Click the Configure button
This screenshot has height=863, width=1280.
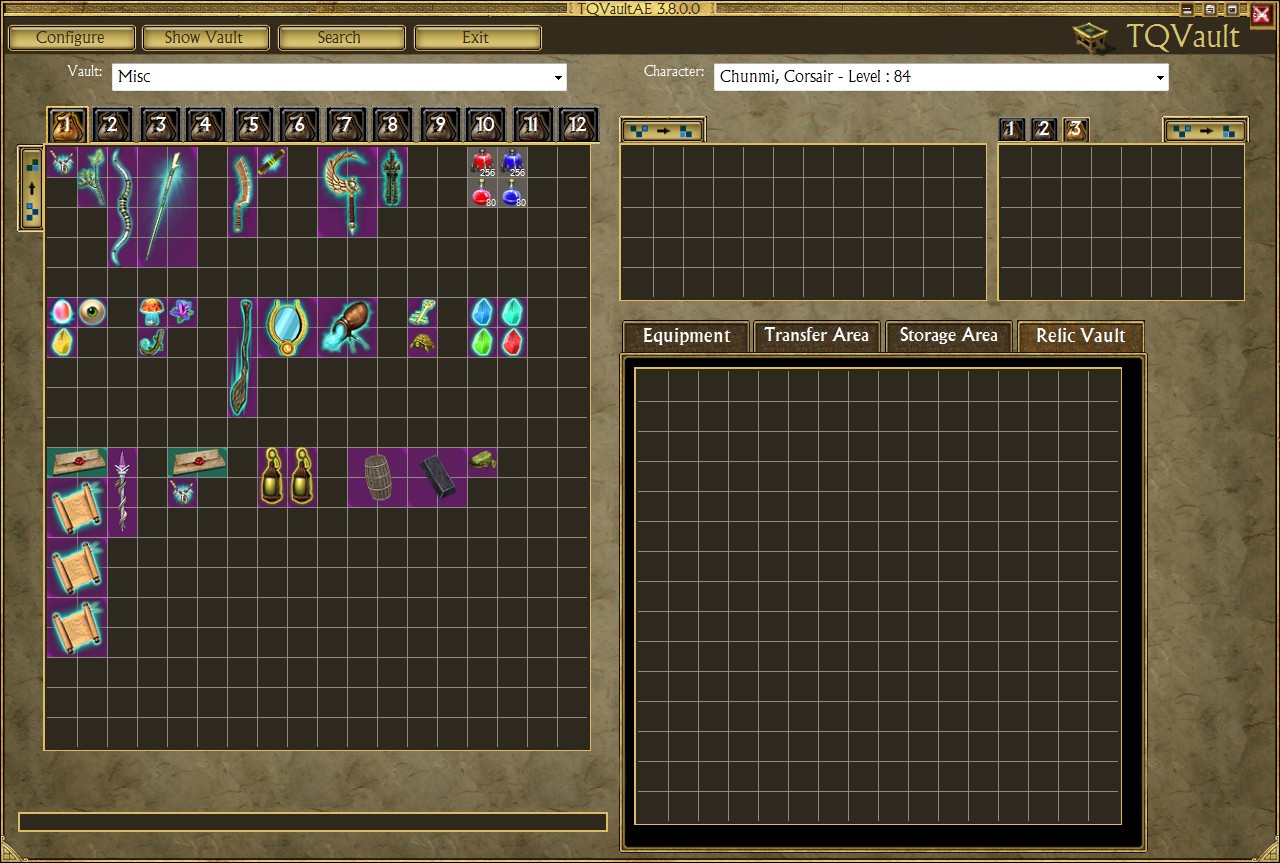click(71, 38)
